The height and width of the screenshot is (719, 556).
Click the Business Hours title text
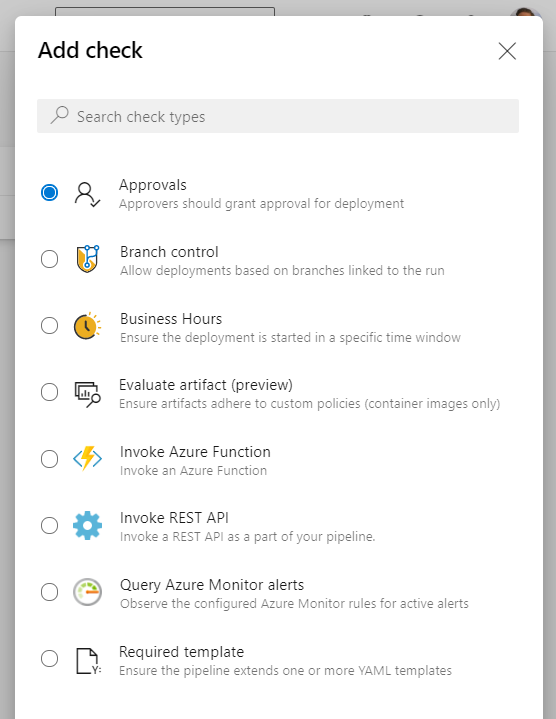[x=171, y=319]
